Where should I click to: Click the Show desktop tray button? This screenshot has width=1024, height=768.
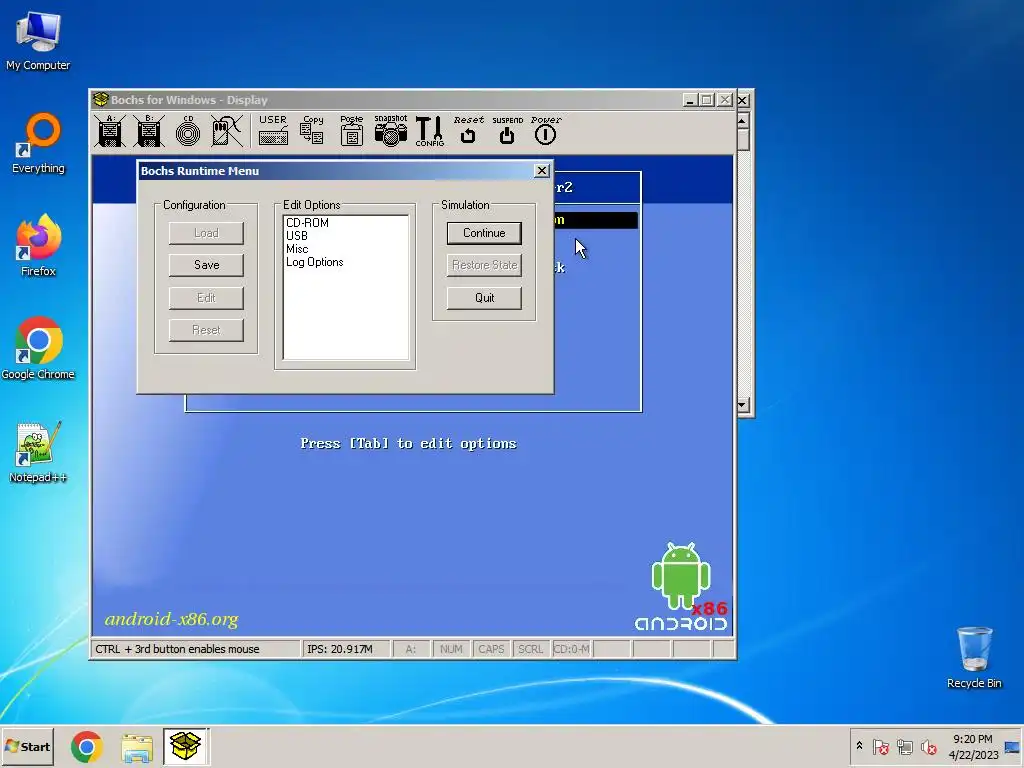pyautogui.click(x=1013, y=746)
